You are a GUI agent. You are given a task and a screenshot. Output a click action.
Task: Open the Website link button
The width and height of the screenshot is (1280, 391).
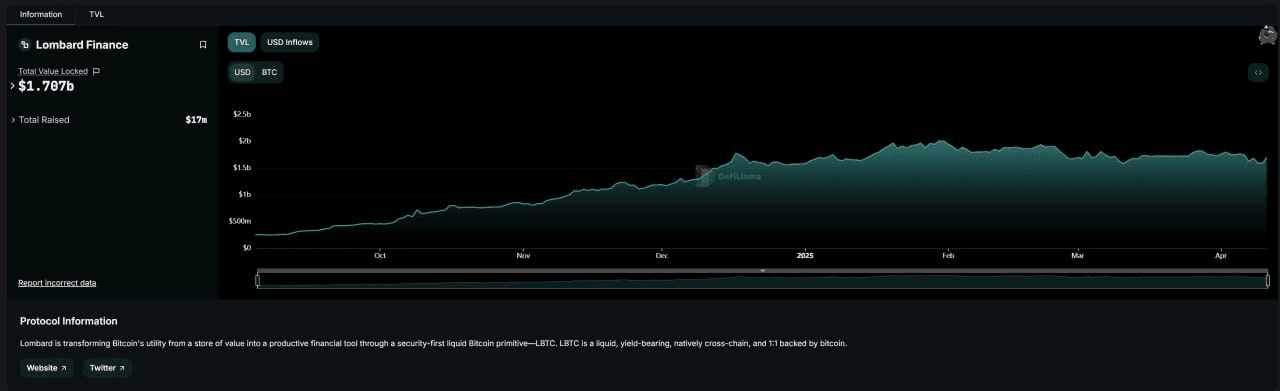pyautogui.click(x=48, y=368)
